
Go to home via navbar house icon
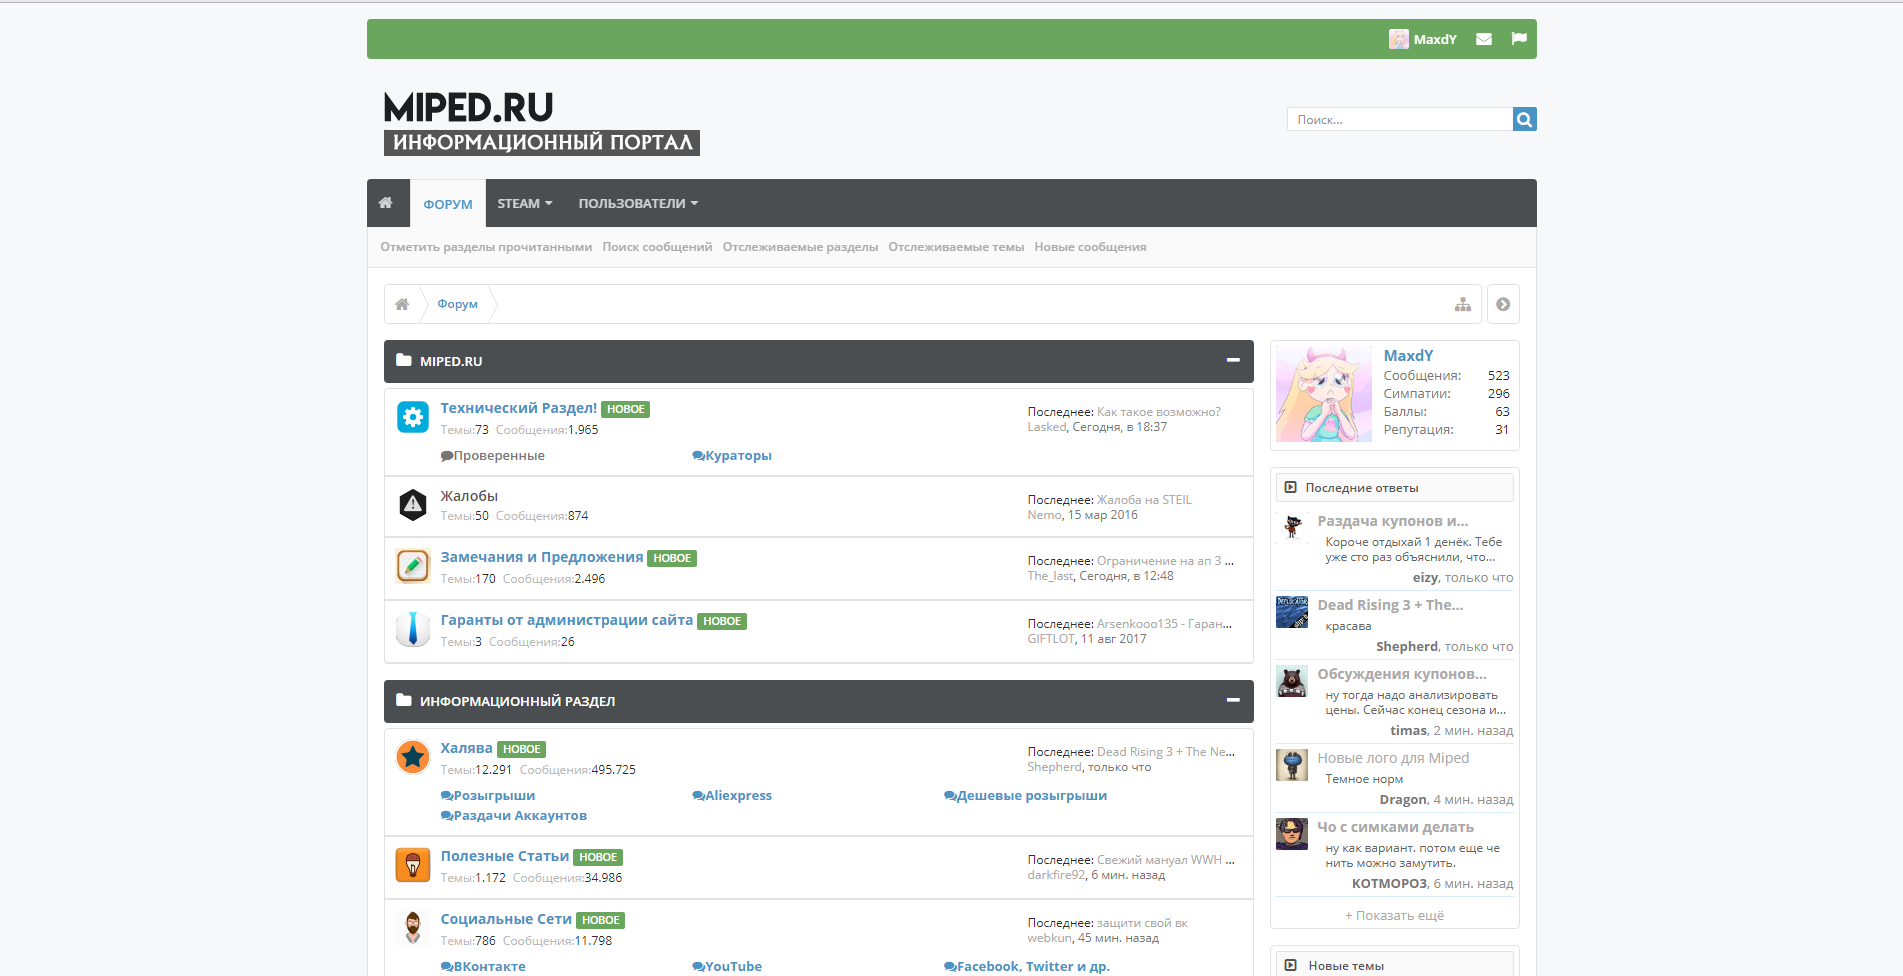386,203
